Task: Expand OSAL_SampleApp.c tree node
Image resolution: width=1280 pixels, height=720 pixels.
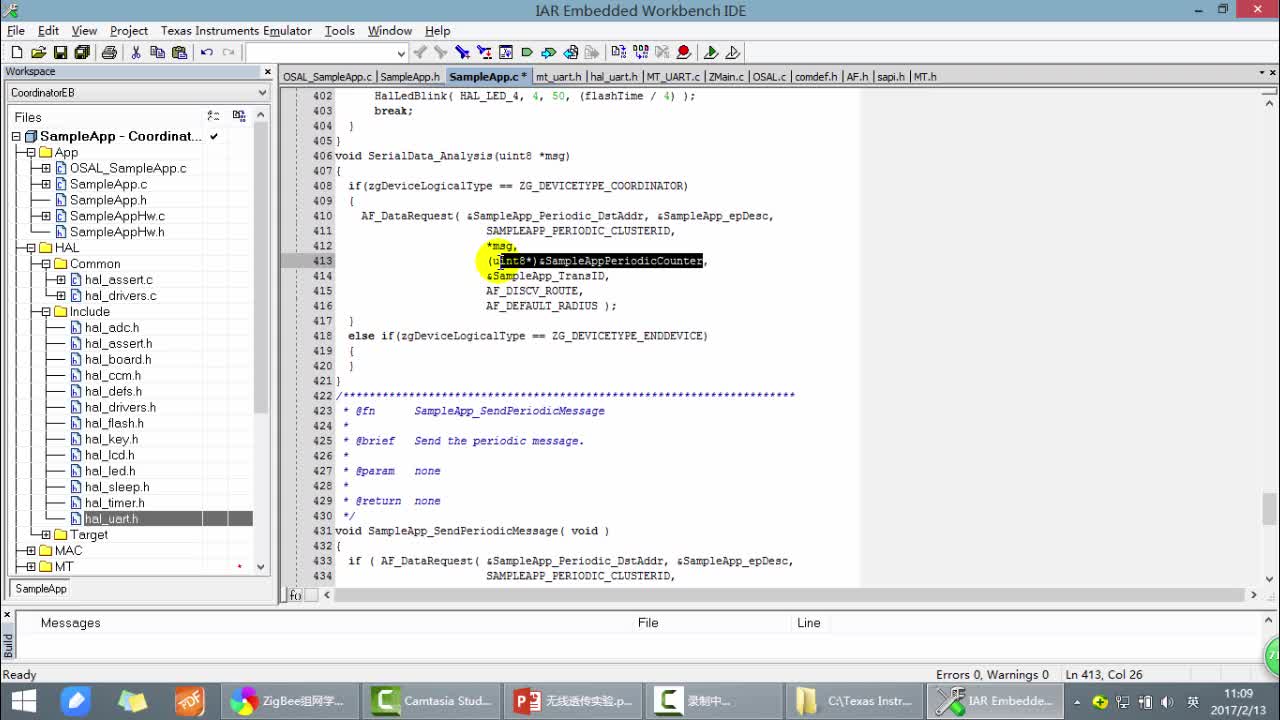Action: coord(46,168)
